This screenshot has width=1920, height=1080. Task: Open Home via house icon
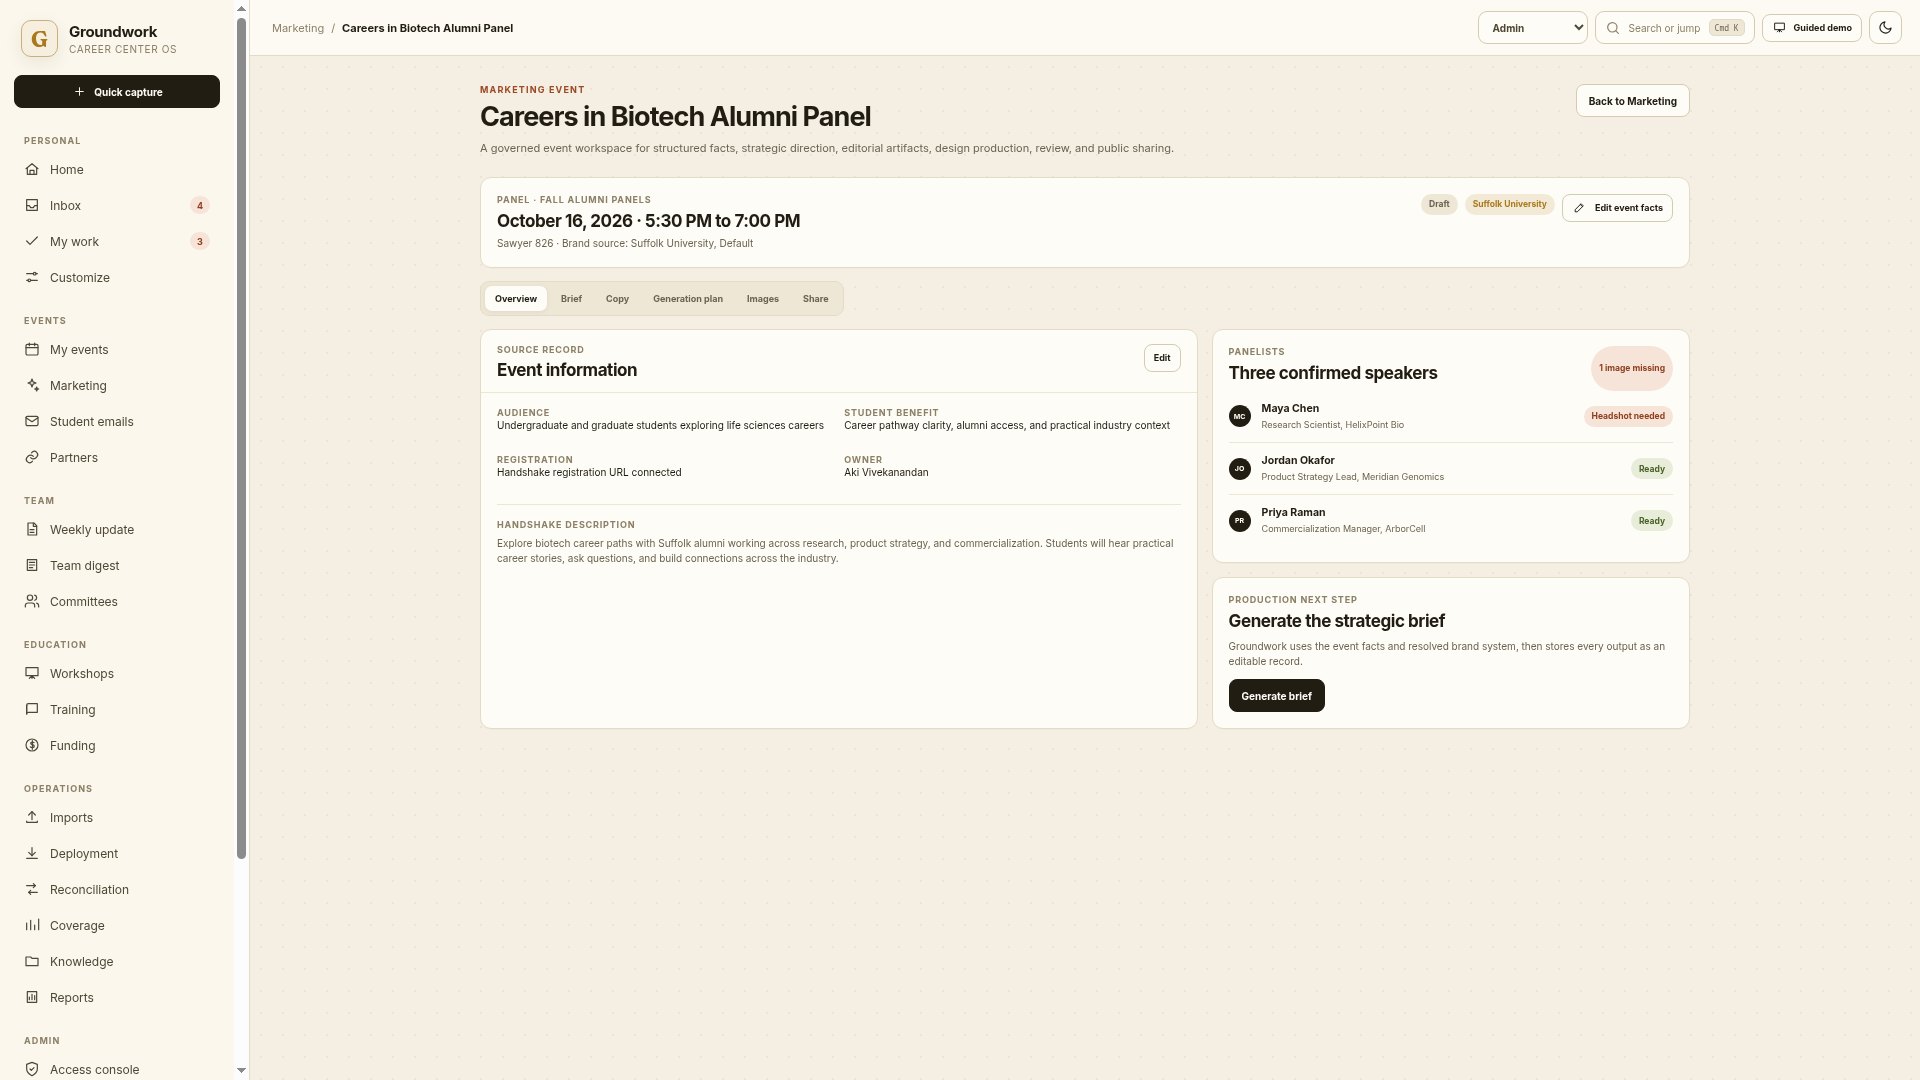(32, 169)
